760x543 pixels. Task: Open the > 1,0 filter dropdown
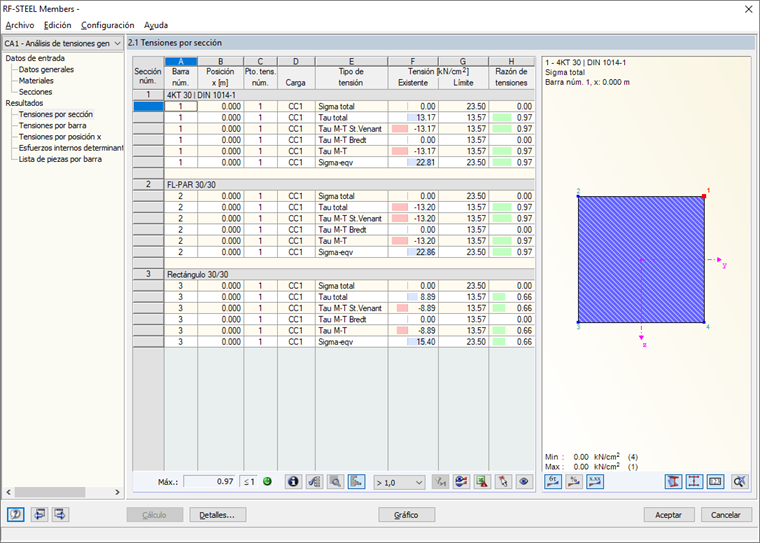399,482
